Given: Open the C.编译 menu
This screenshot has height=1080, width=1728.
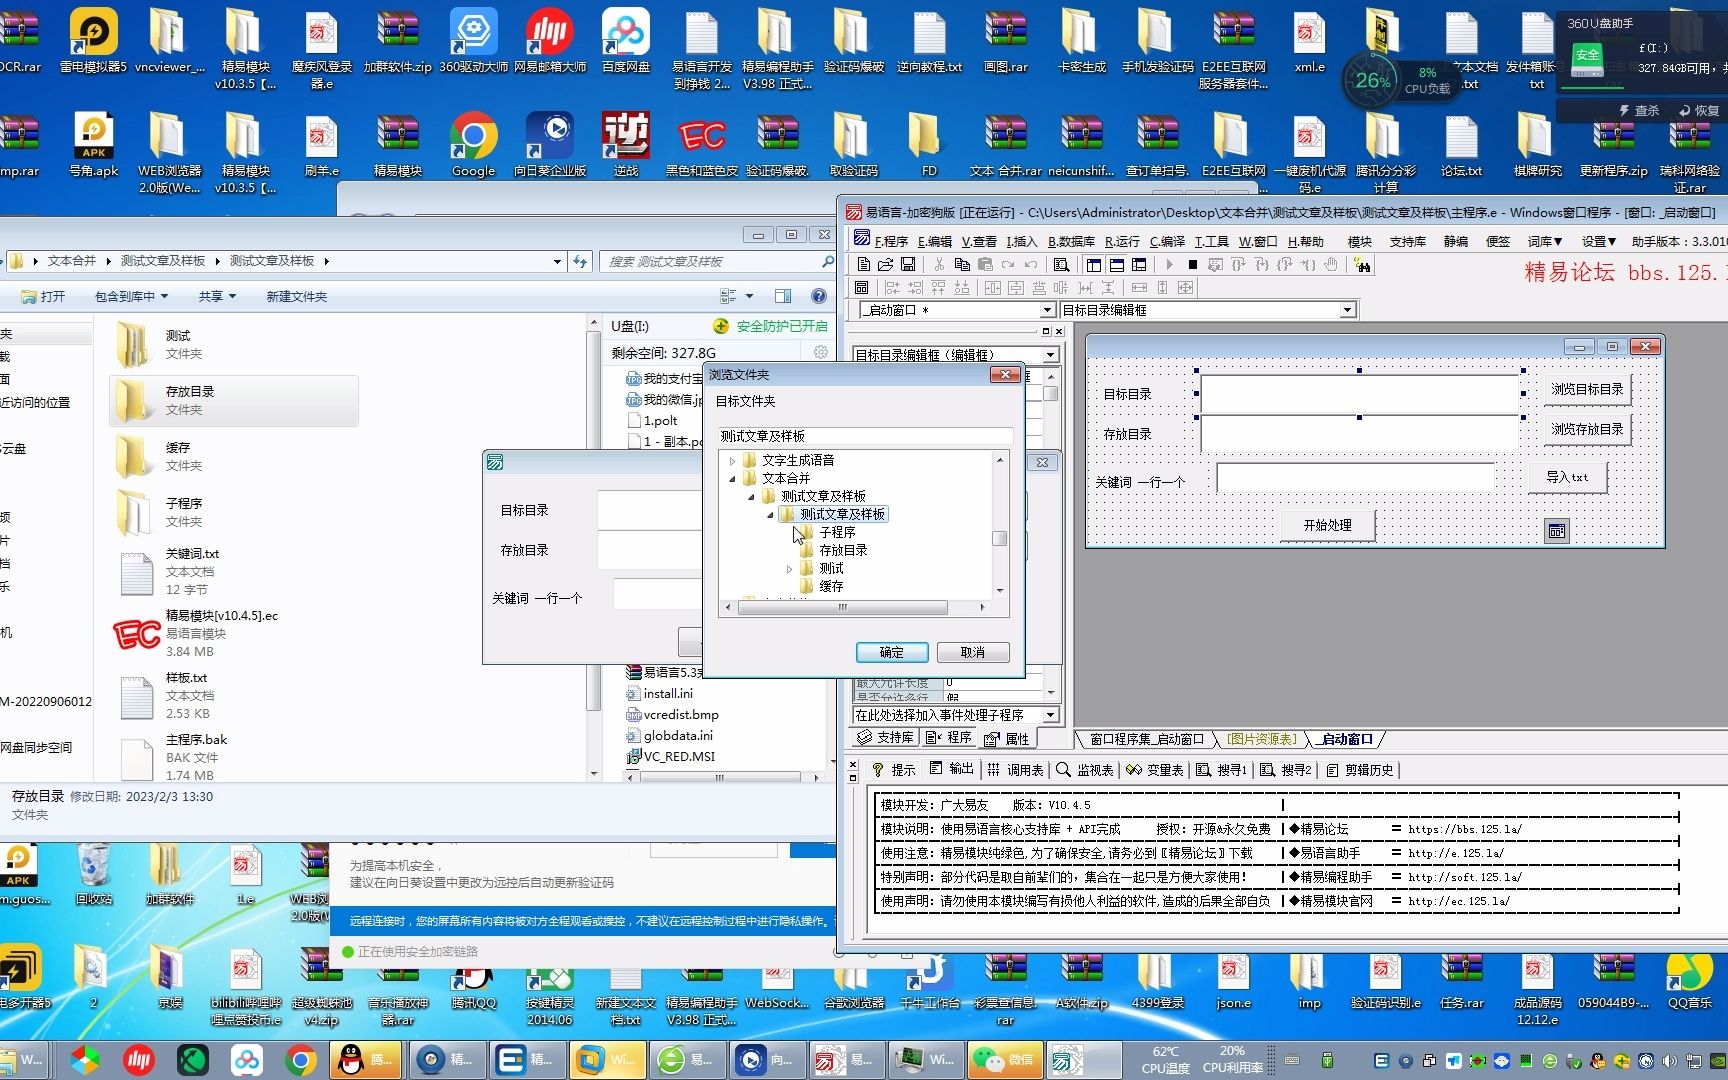Looking at the screenshot, I should point(1167,242).
